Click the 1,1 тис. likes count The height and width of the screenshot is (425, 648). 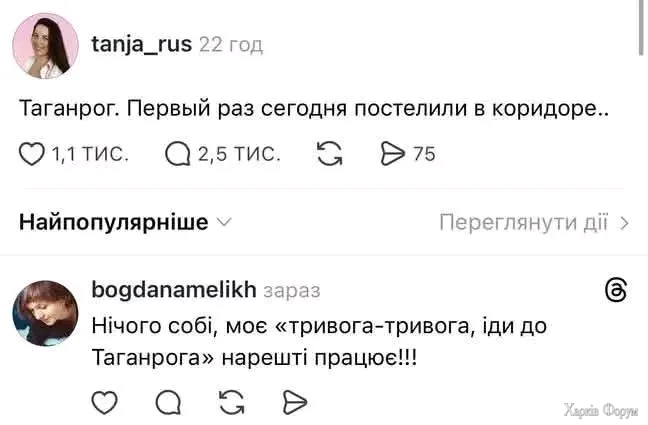pyautogui.click(x=89, y=154)
